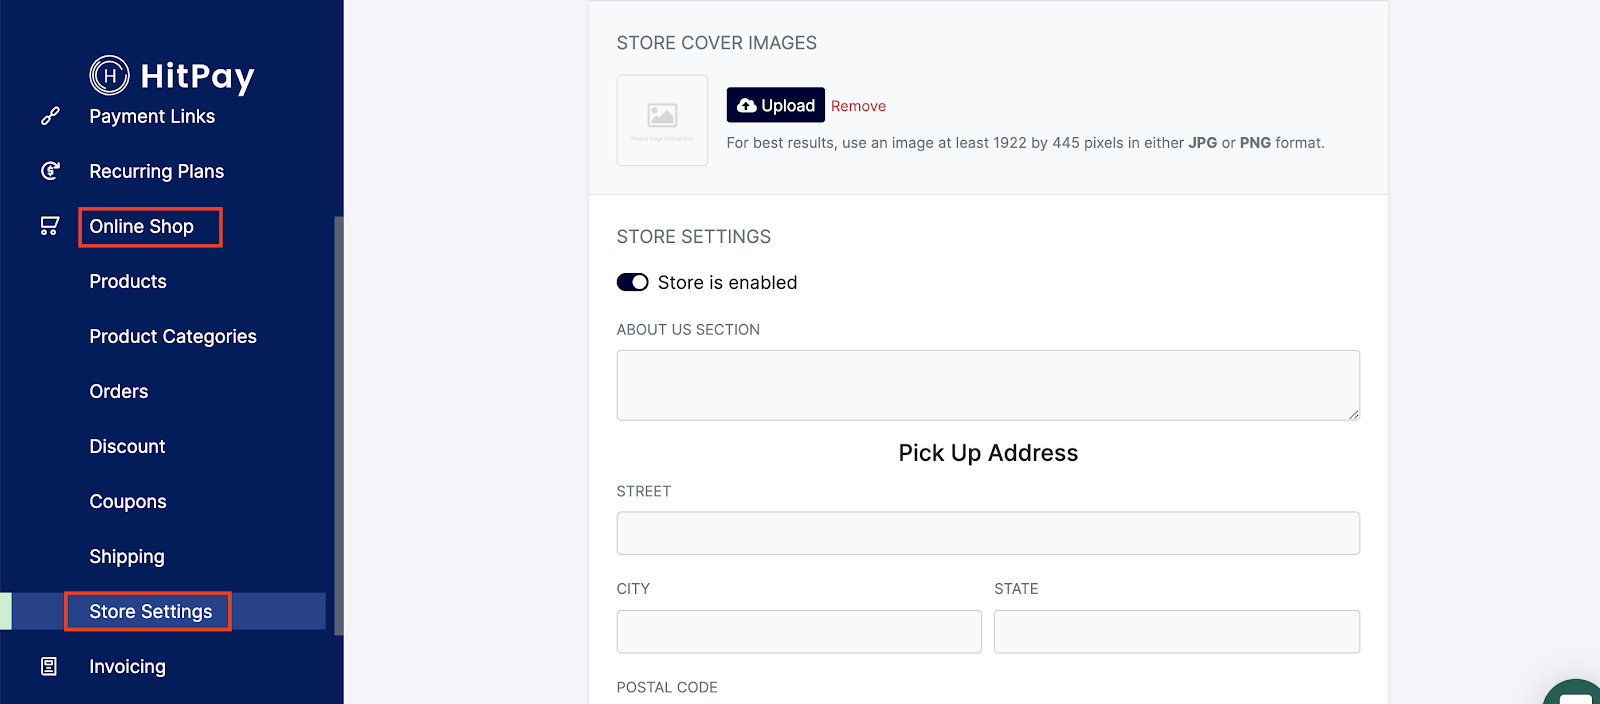
Task: Click the Payment Links chain icon
Action: click(50, 116)
